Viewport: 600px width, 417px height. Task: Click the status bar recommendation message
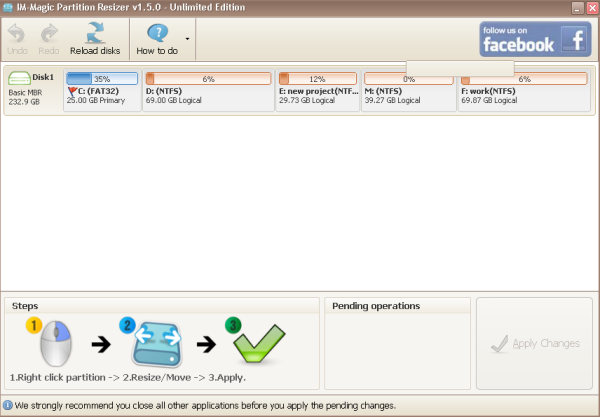(205, 406)
